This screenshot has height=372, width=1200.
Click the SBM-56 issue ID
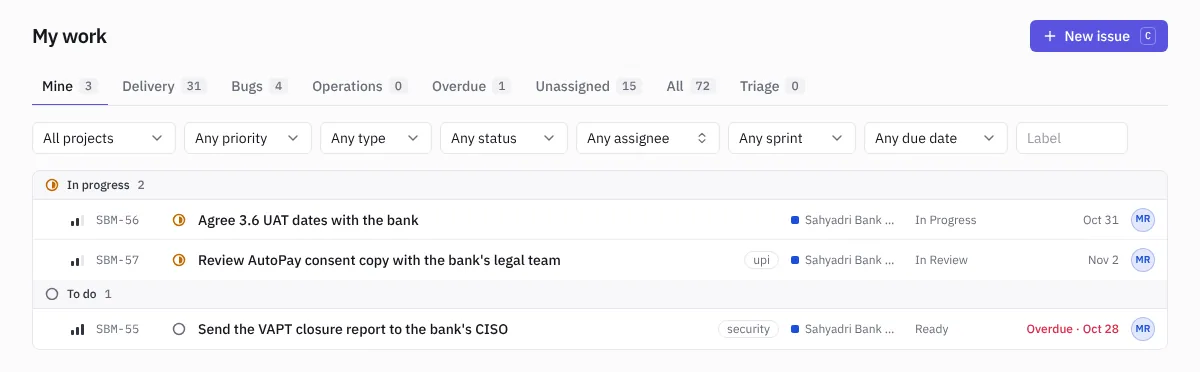117,220
